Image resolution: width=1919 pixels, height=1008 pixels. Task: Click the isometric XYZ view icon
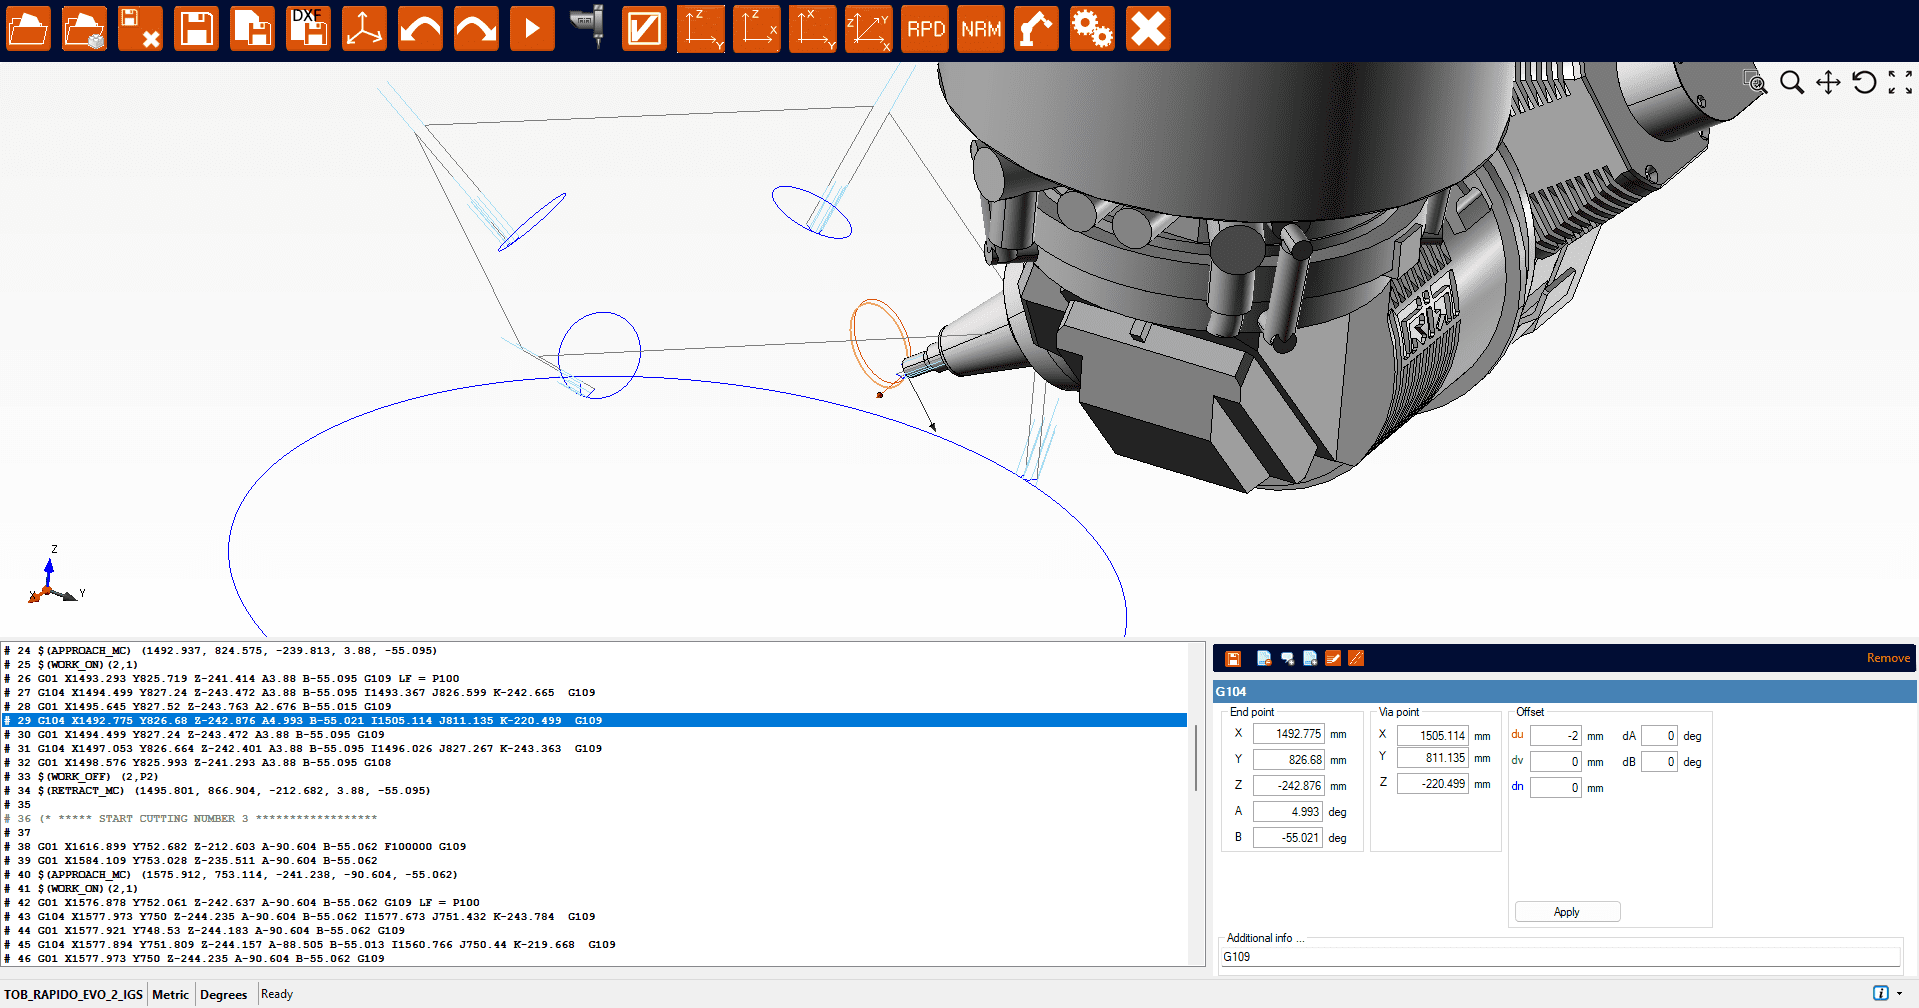(868, 29)
